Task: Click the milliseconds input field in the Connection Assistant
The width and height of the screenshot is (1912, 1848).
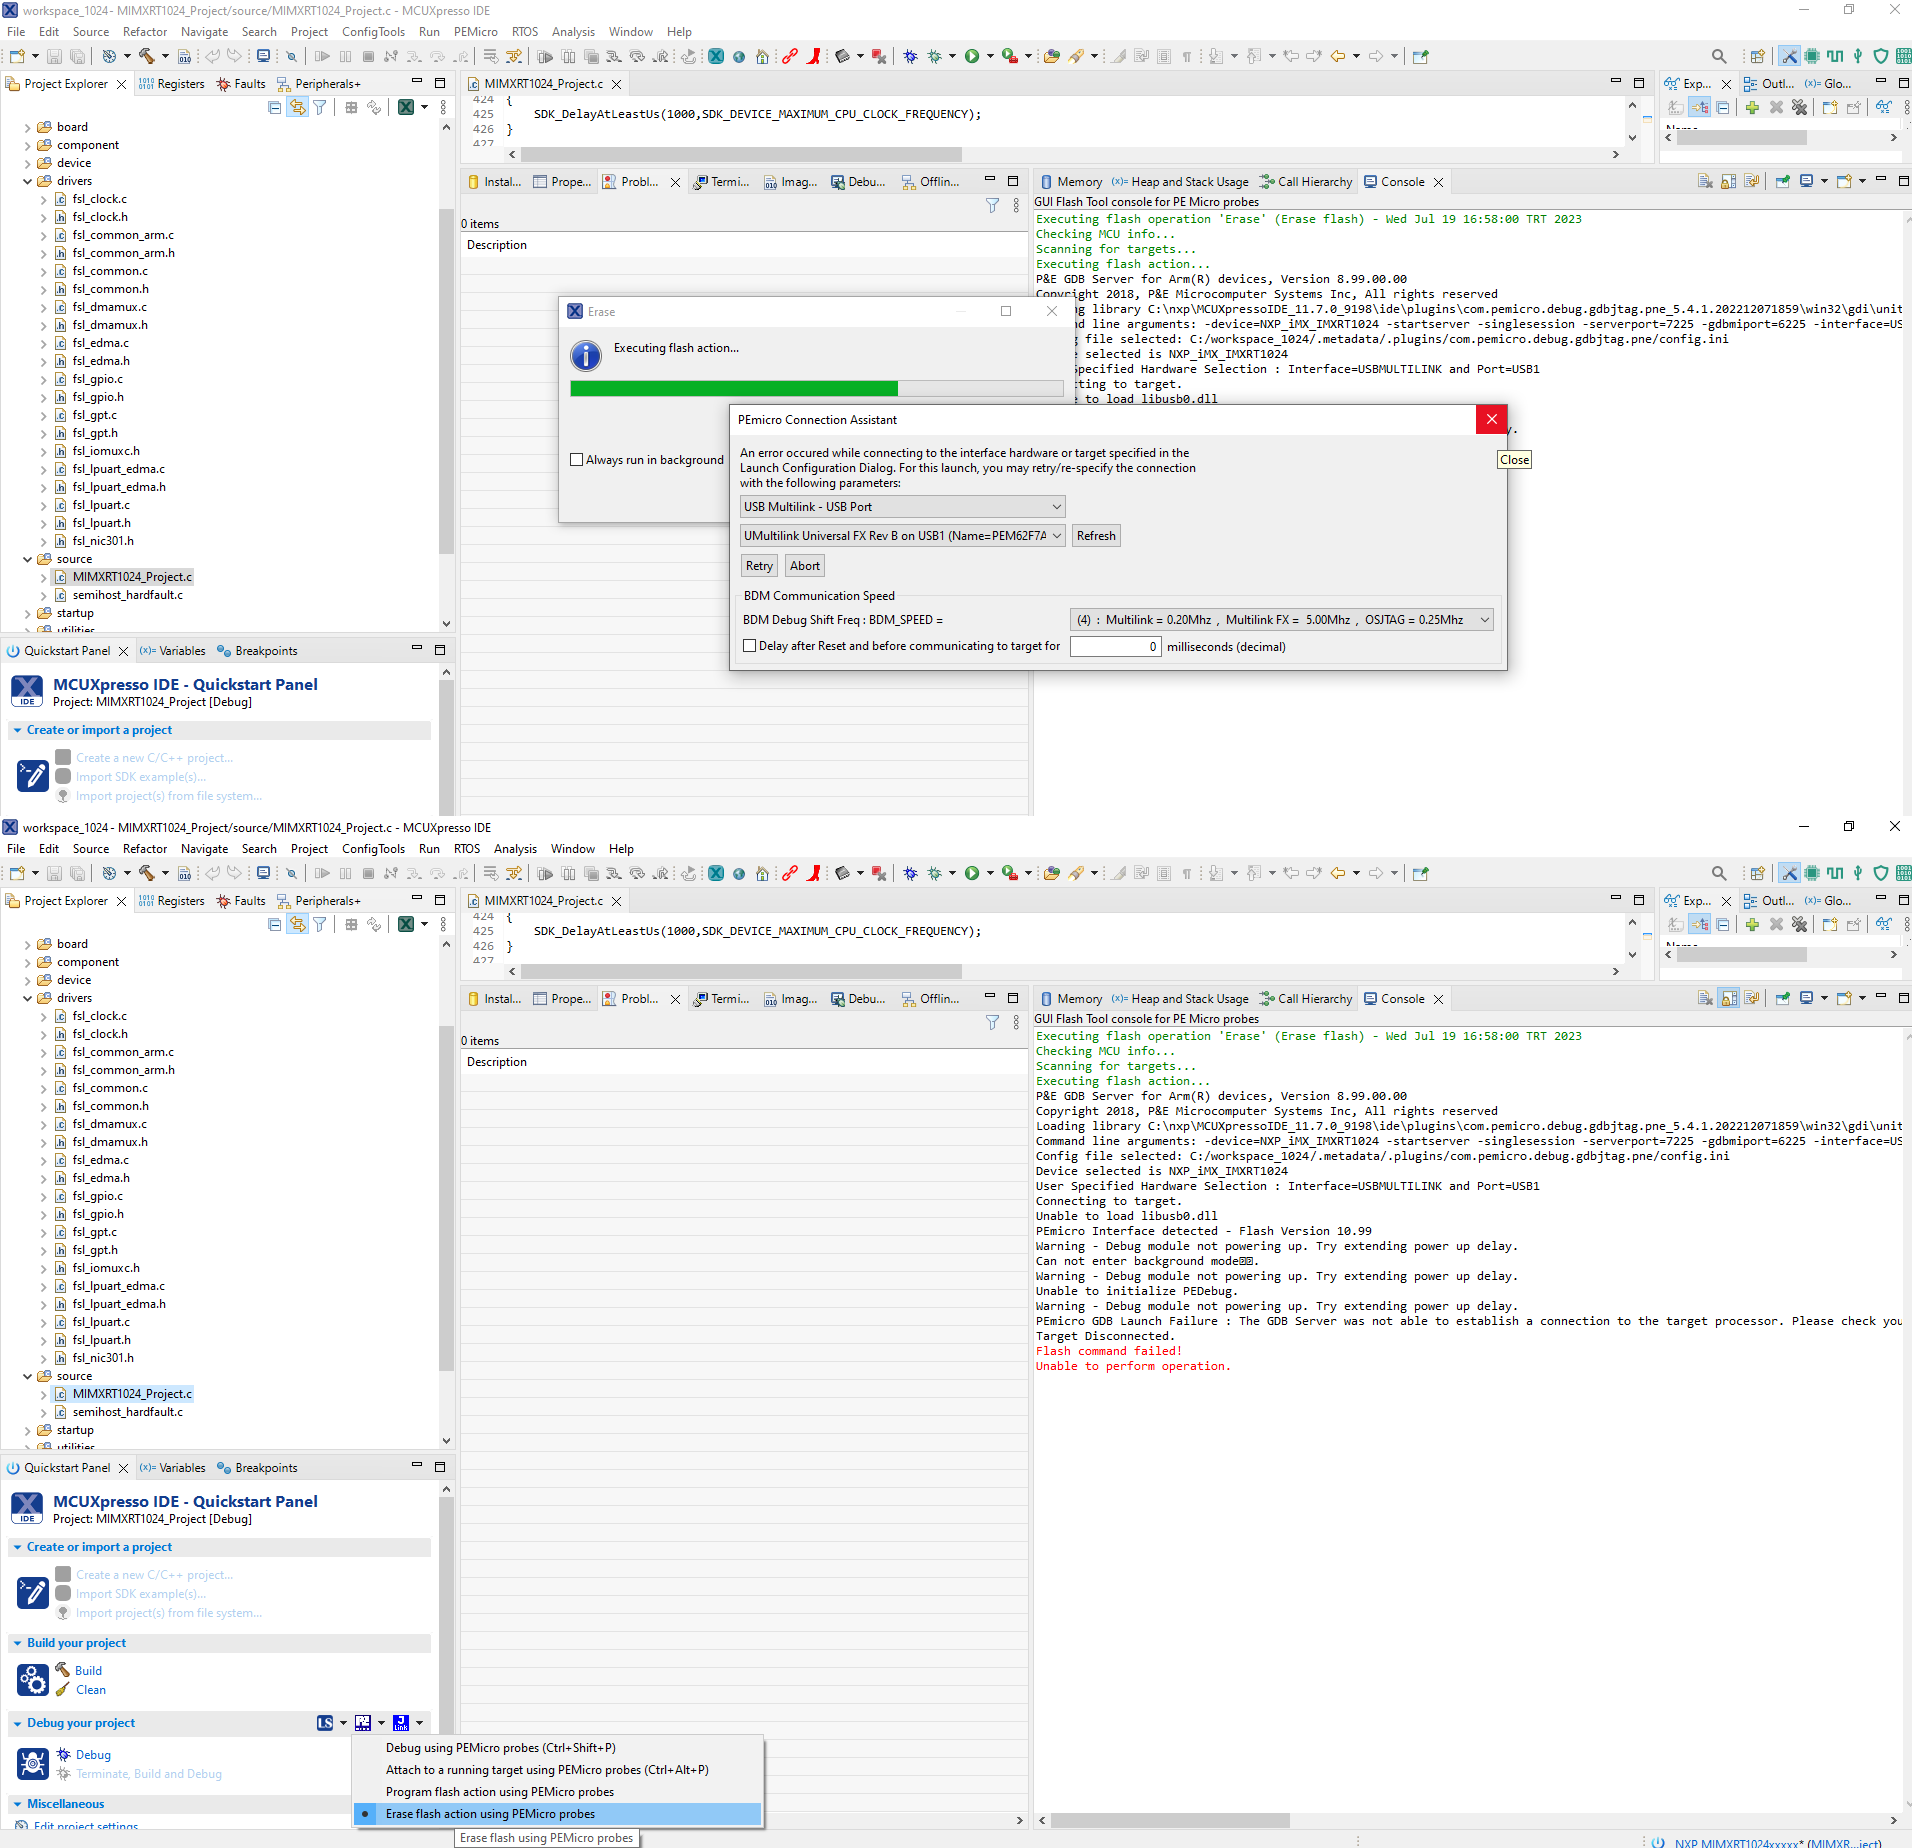Action: (1113, 646)
